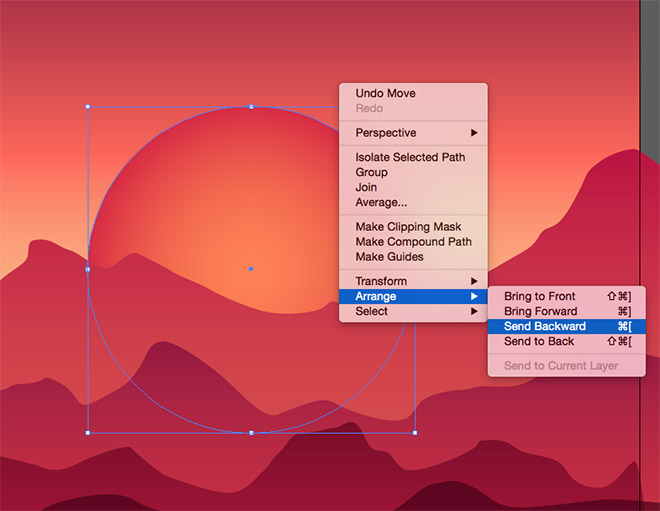Open the Select submenu
This screenshot has height=511, width=660.
click(x=413, y=311)
